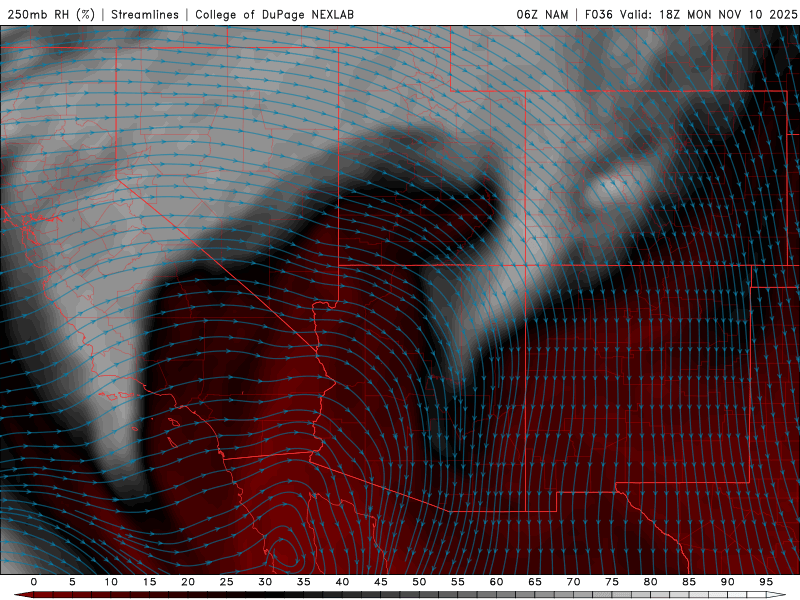Click the '15' value on the color scale
Screen dimensions: 800x600
click(x=149, y=582)
